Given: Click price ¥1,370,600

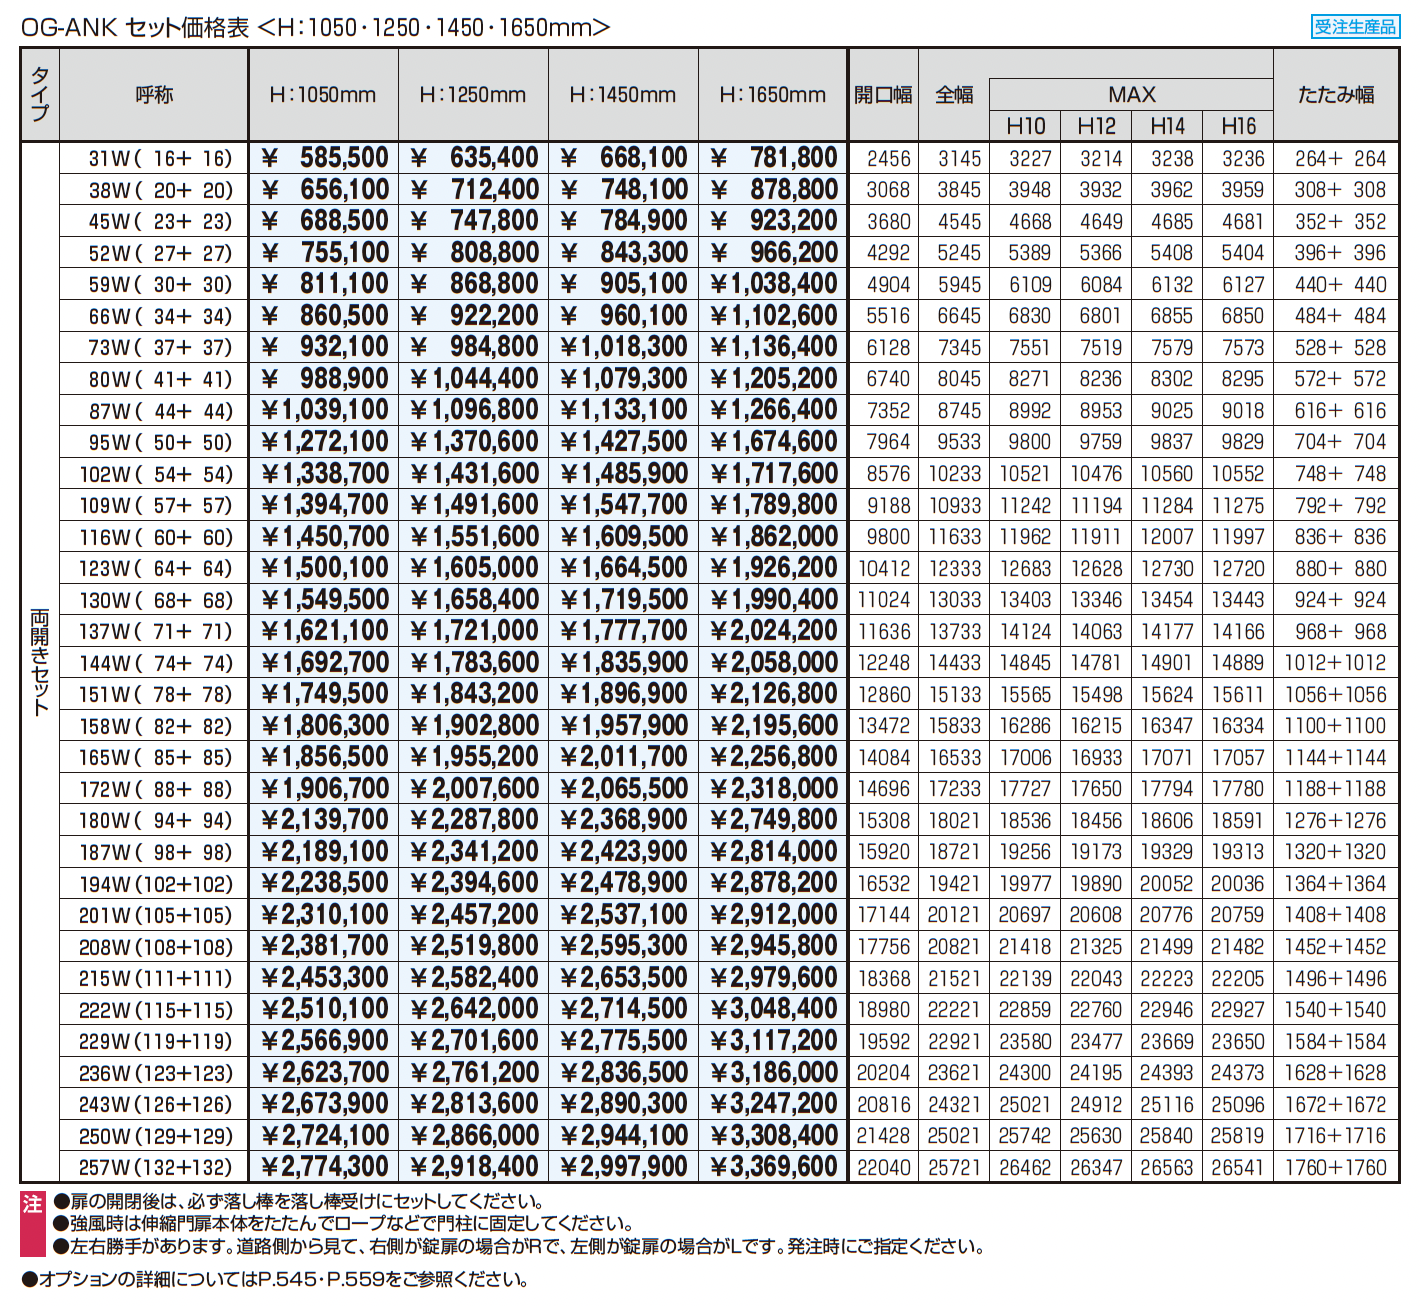Looking at the screenshot, I should pyautogui.click(x=474, y=442).
